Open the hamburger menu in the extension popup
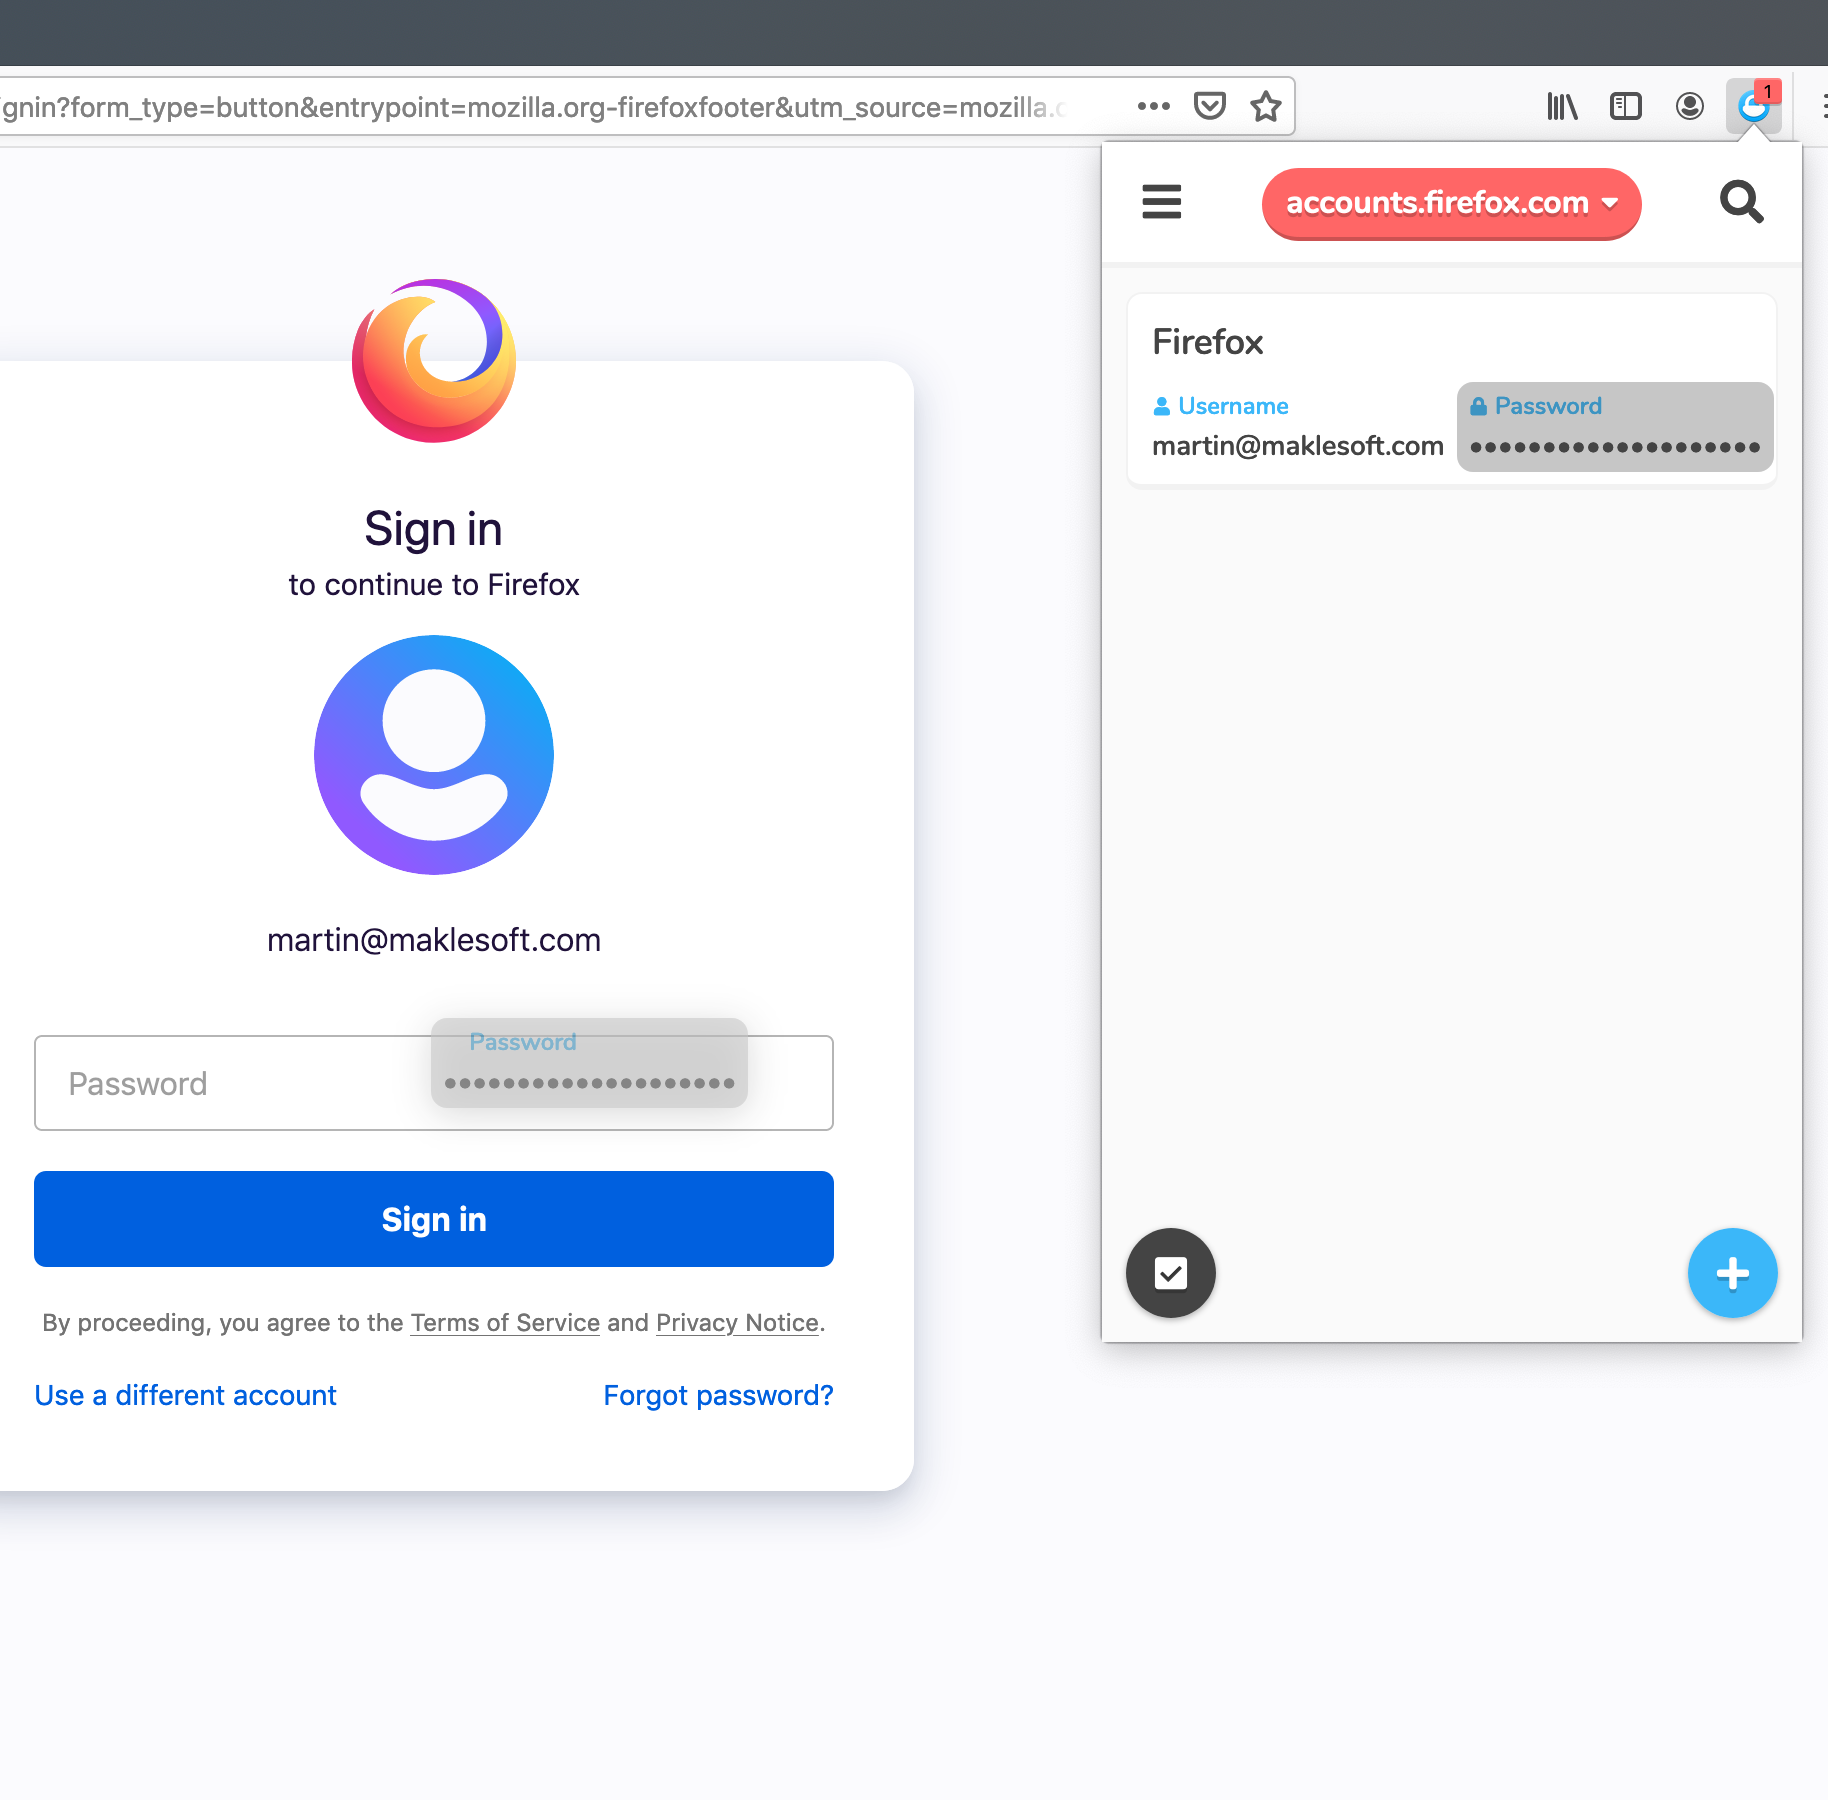The height and width of the screenshot is (1800, 1828). (x=1162, y=202)
